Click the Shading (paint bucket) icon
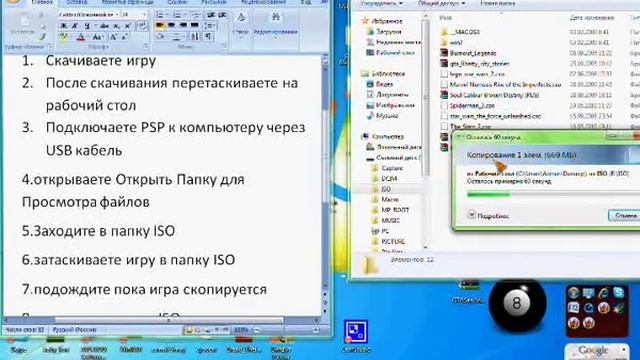 pos(160,37)
